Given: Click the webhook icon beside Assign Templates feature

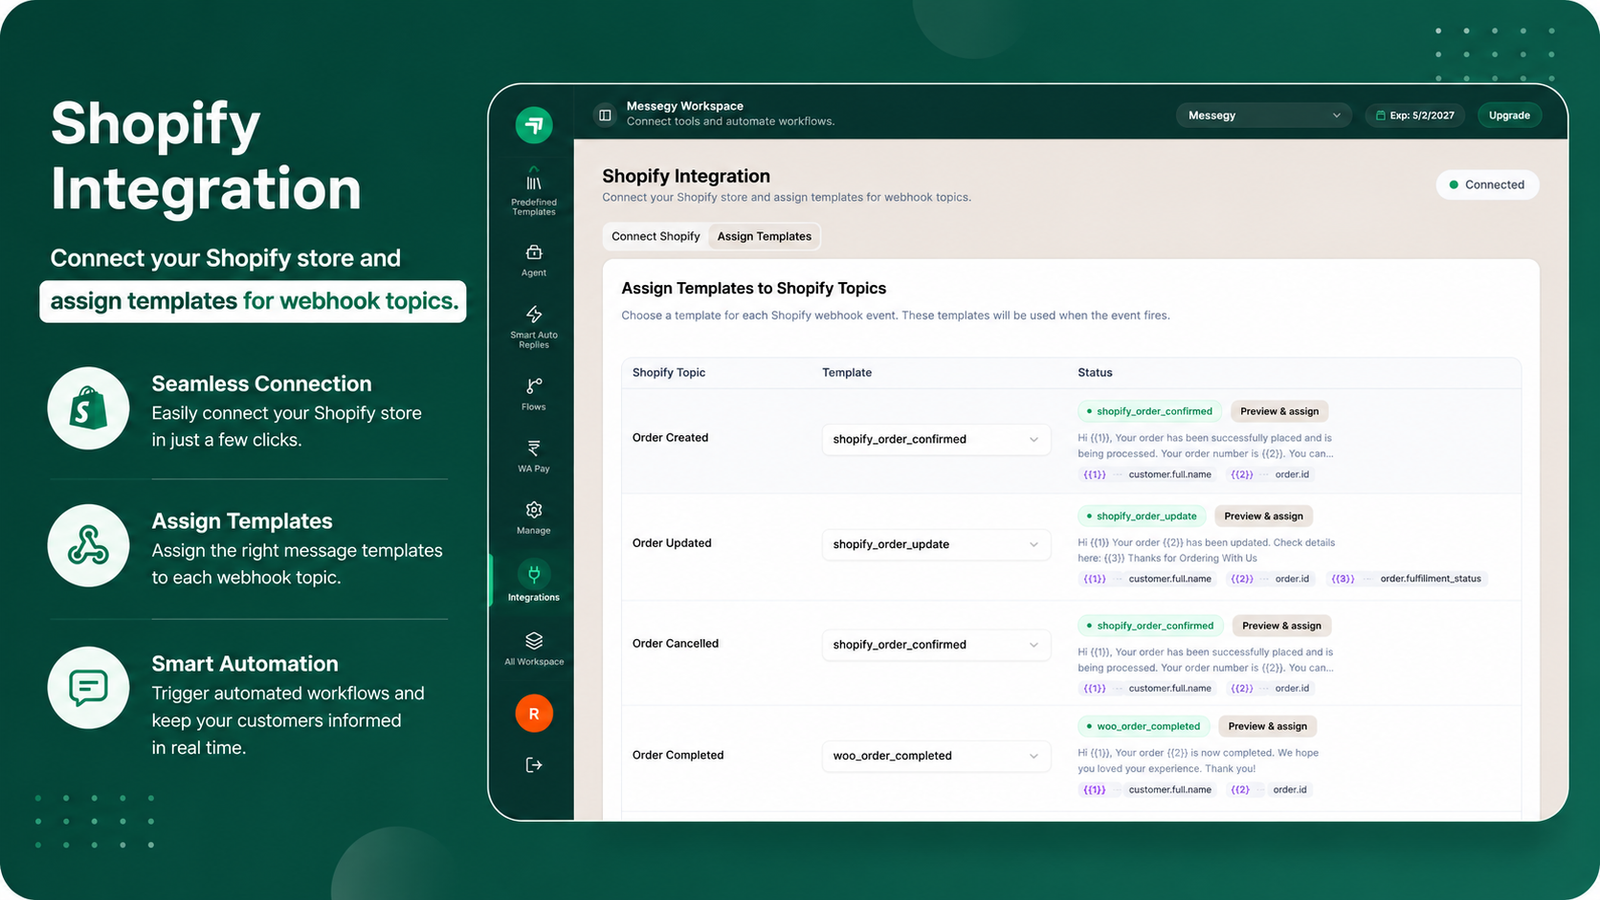Looking at the screenshot, I should 88,545.
